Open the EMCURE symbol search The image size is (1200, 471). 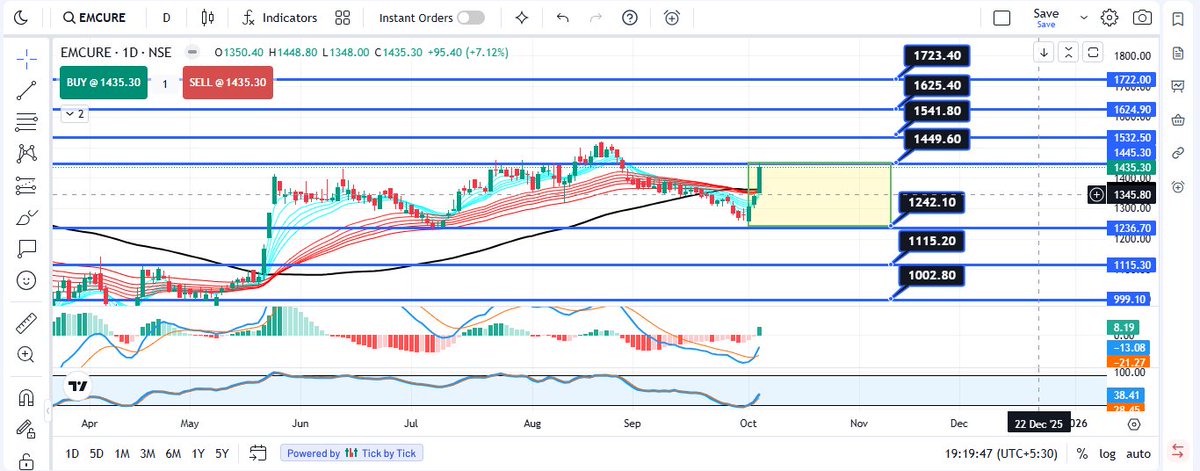coord(96,17)
